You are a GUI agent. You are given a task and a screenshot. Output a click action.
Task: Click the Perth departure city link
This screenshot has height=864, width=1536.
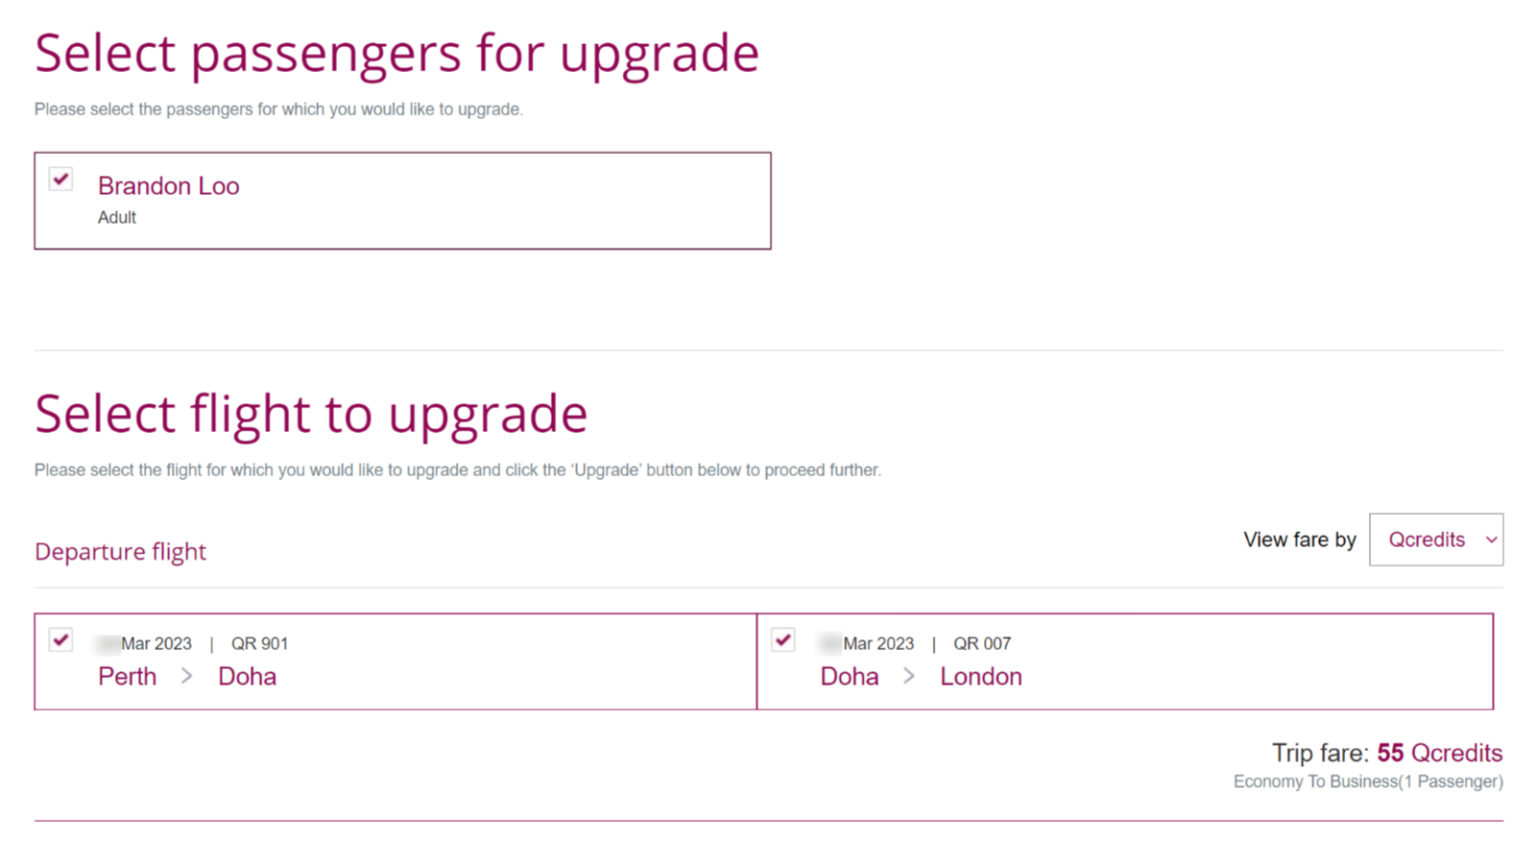127,677
